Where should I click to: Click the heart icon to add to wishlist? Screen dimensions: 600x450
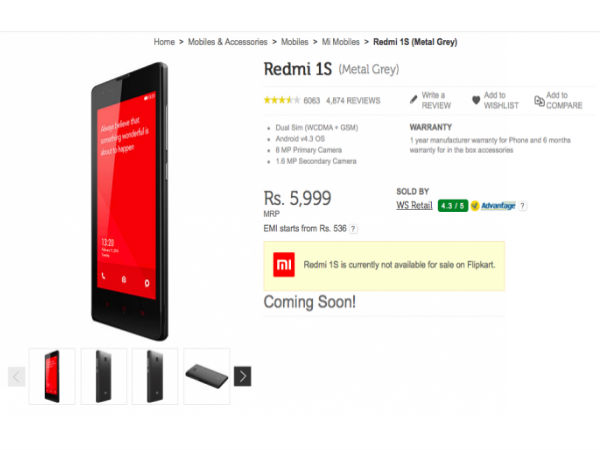[476, 100]
